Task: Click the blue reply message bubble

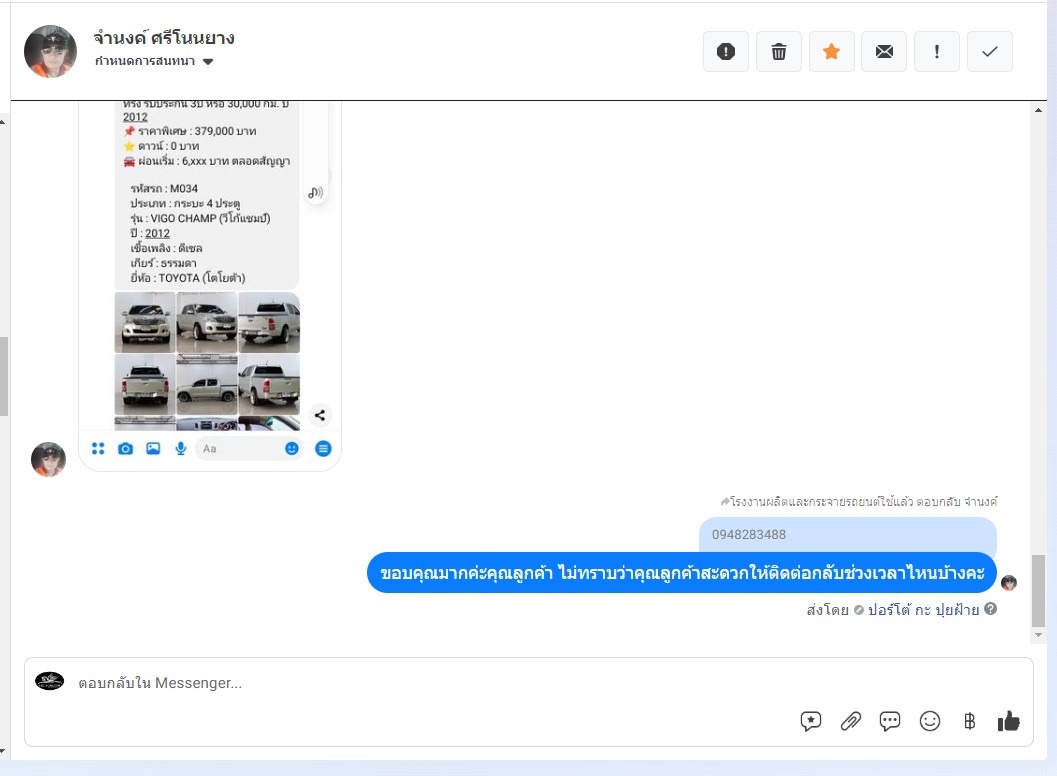Action: [x=682, y=573]
